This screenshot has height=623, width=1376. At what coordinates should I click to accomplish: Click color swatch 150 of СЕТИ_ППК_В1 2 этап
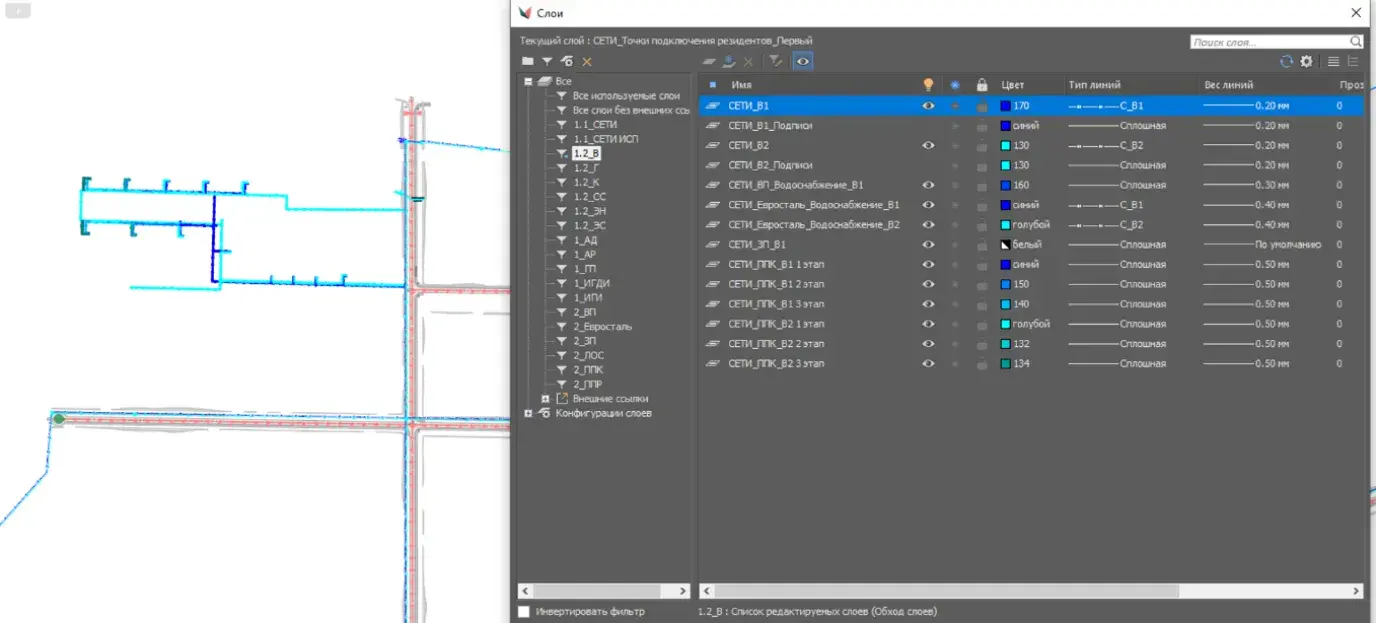coord(1006,284)
